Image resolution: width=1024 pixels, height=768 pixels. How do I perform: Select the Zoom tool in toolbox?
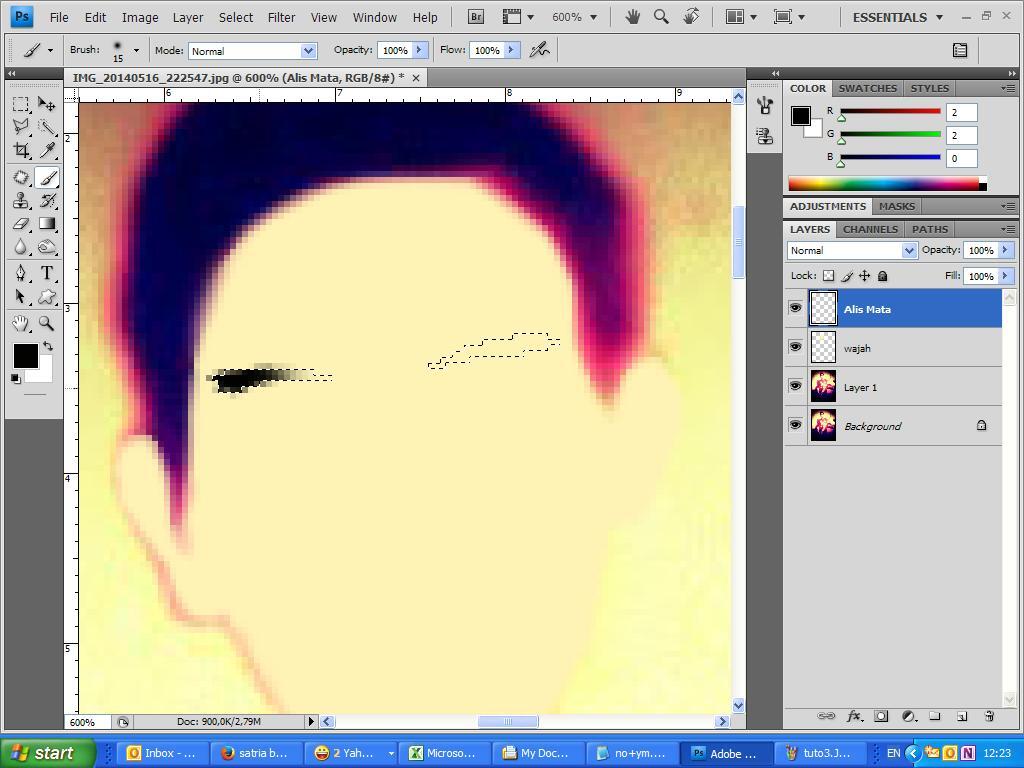(x=46, y=323)
